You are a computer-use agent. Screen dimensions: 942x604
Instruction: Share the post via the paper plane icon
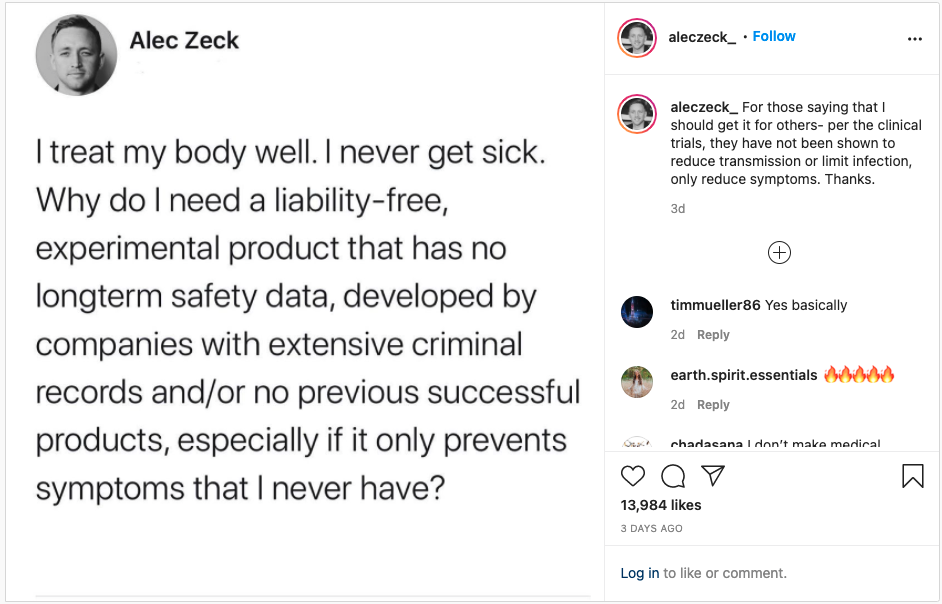(712, 476)
